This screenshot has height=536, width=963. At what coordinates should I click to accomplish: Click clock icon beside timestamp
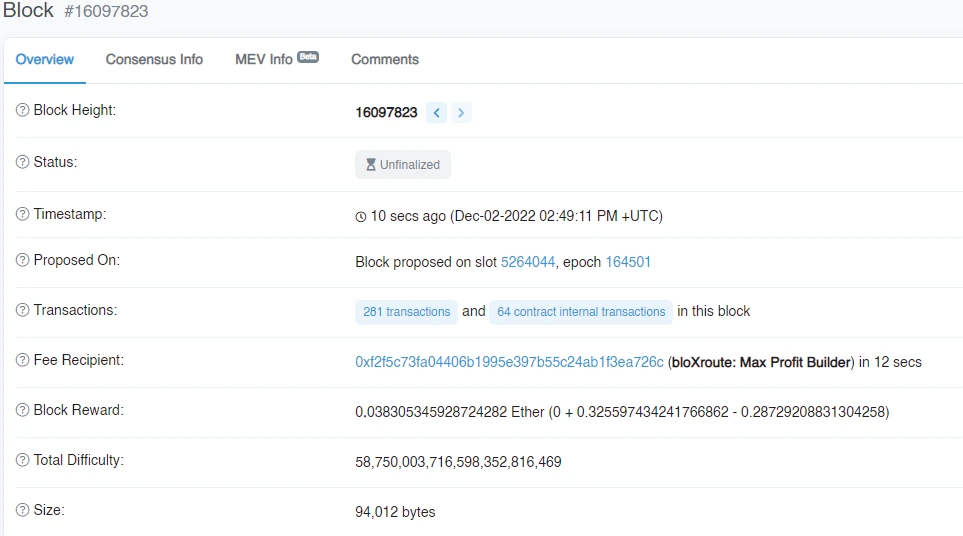[361, 217]
